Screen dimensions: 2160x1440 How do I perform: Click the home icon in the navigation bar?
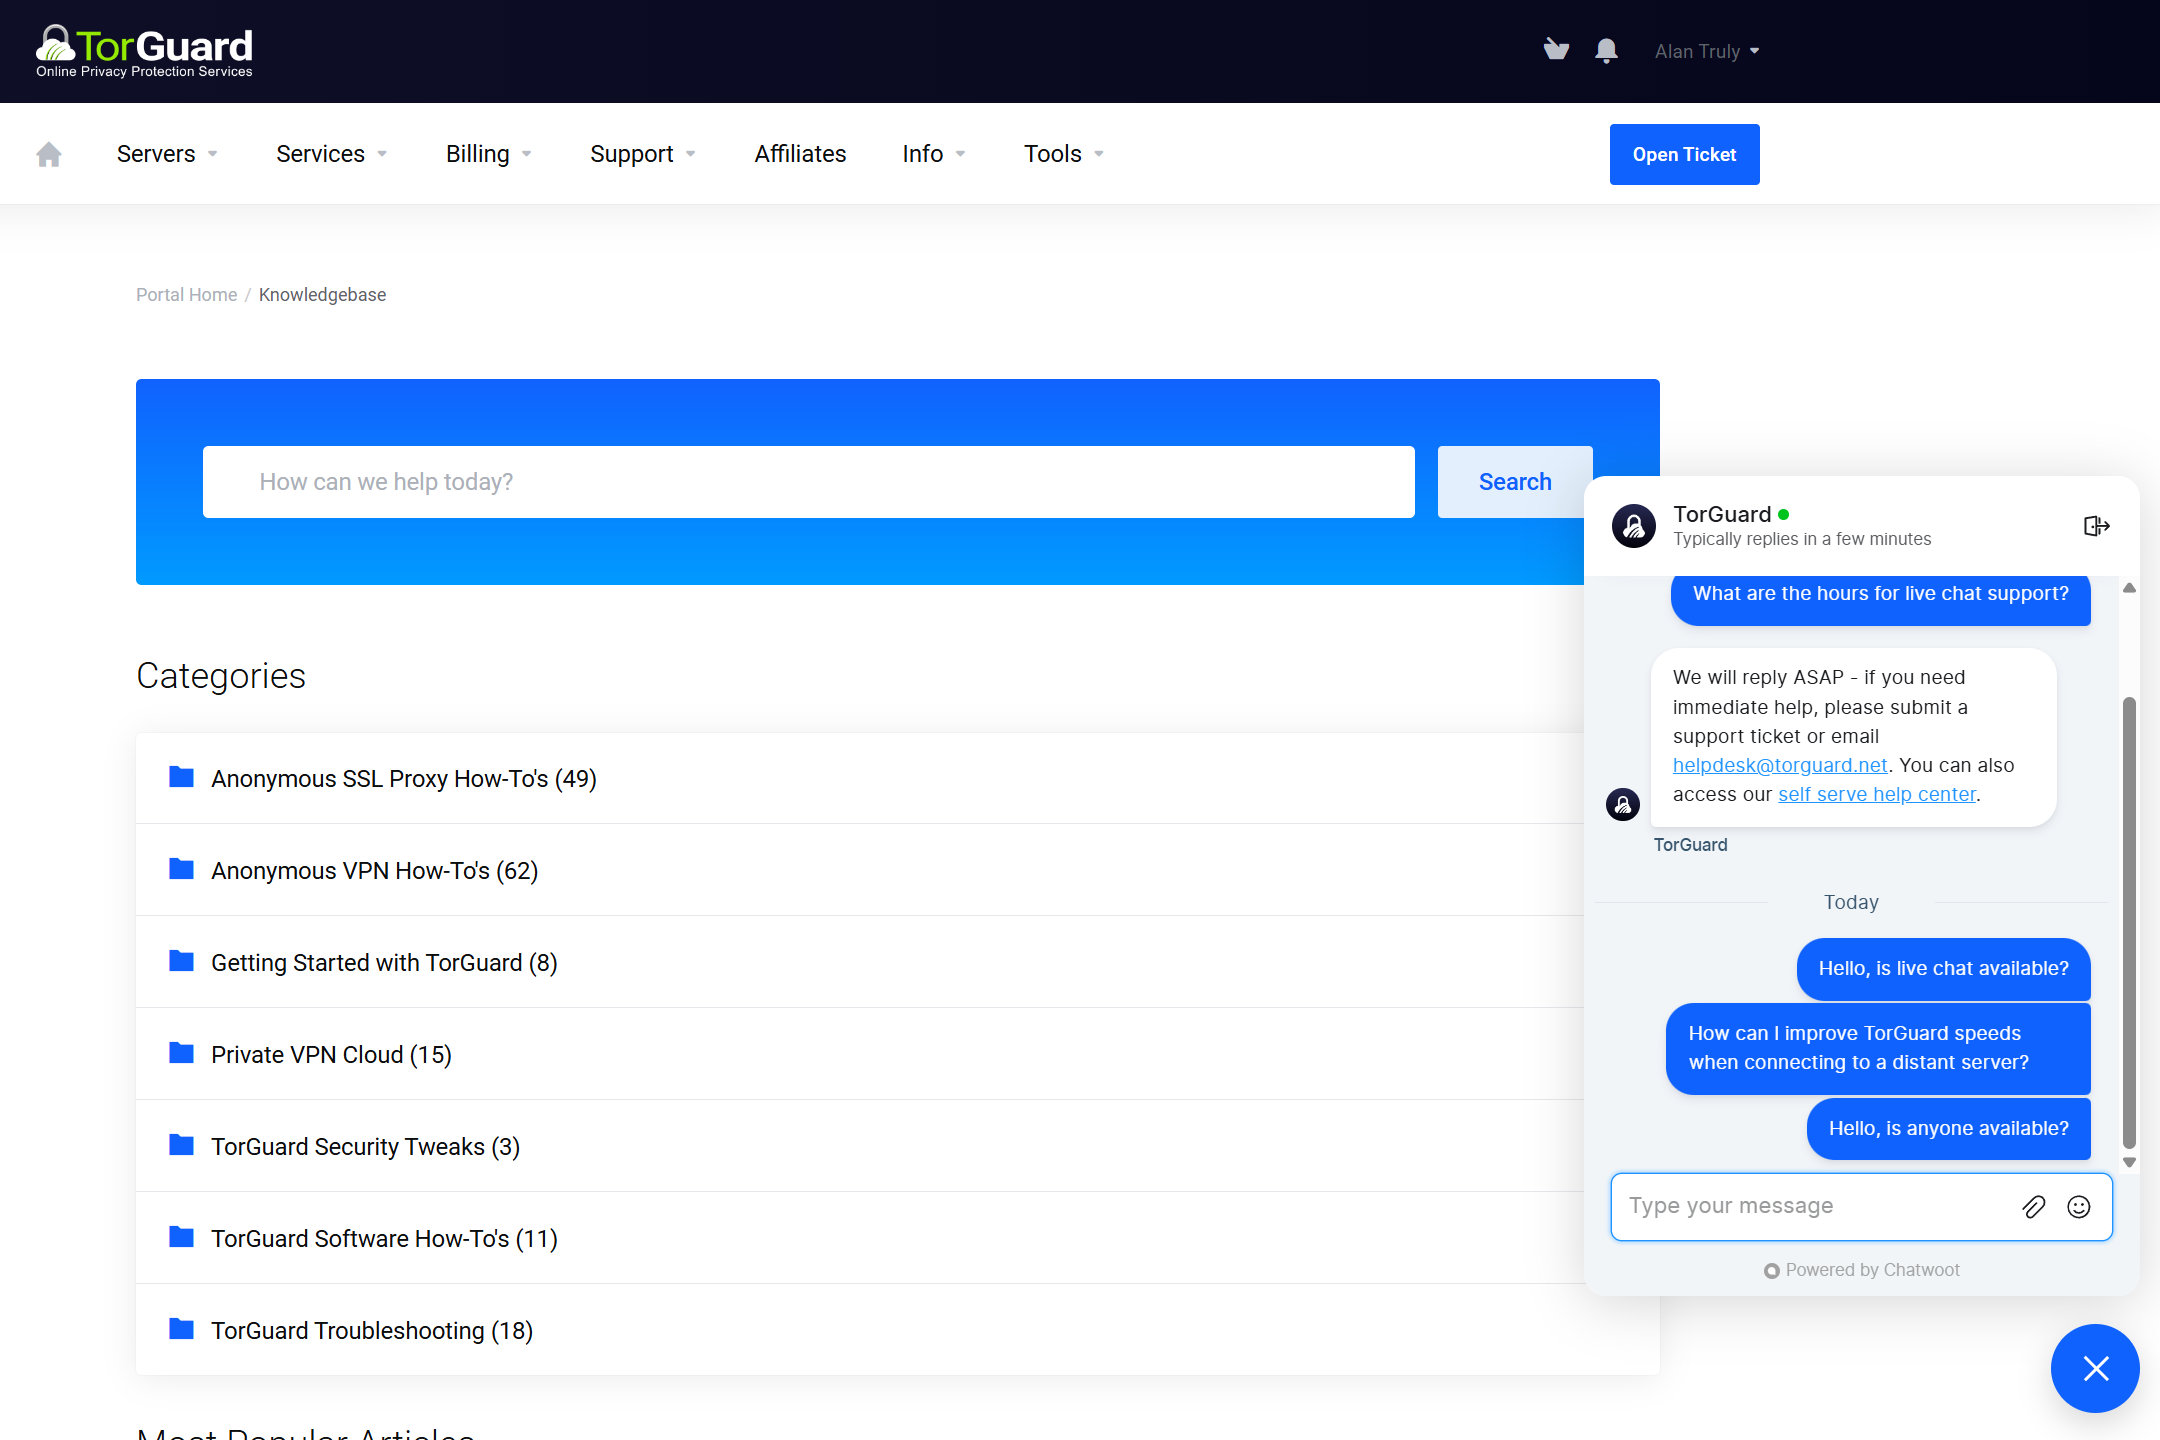pos(47,154)
